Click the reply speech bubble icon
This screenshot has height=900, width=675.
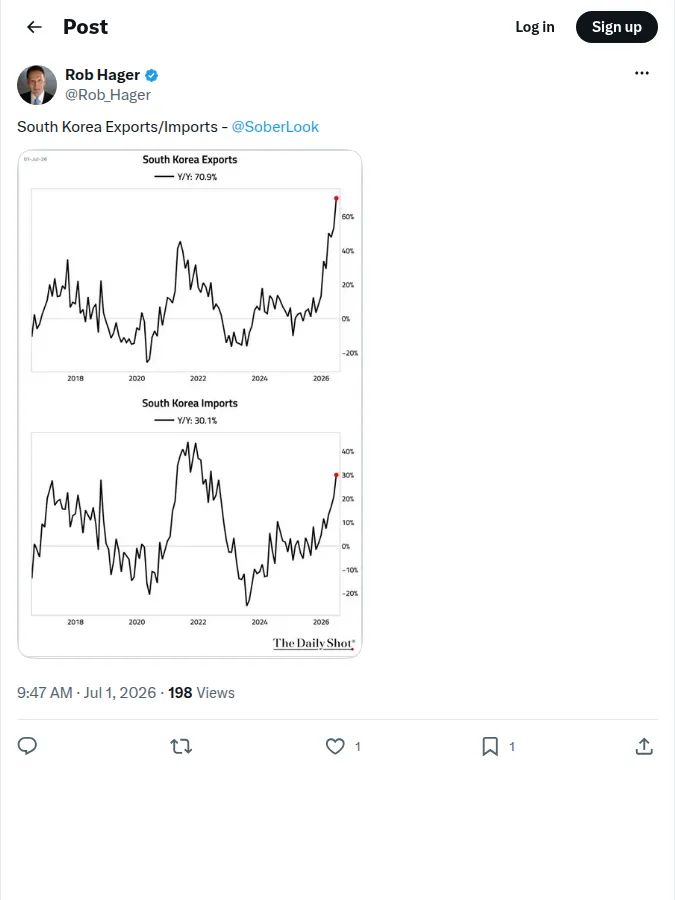[x=27, y=746]
